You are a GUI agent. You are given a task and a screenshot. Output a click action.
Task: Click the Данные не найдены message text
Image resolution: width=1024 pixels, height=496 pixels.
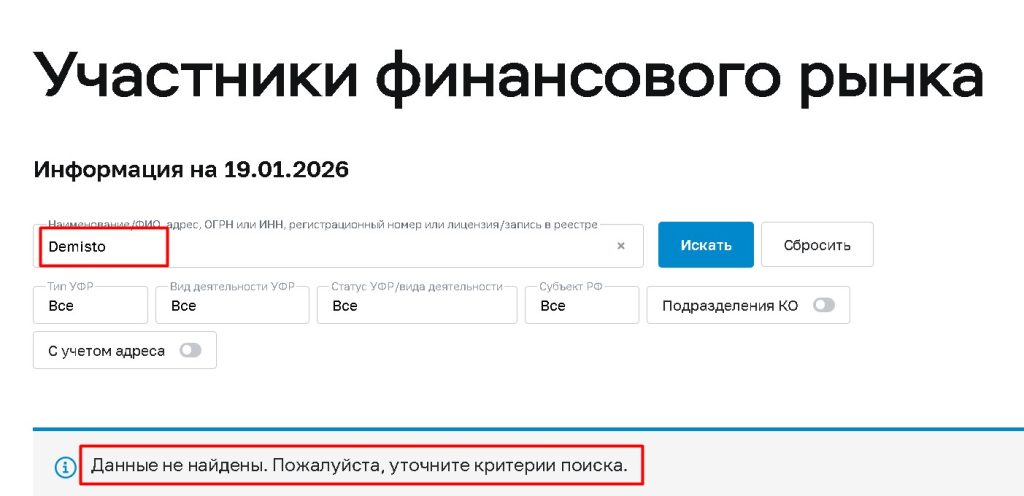pyautogui.click(x=359, y=466)
